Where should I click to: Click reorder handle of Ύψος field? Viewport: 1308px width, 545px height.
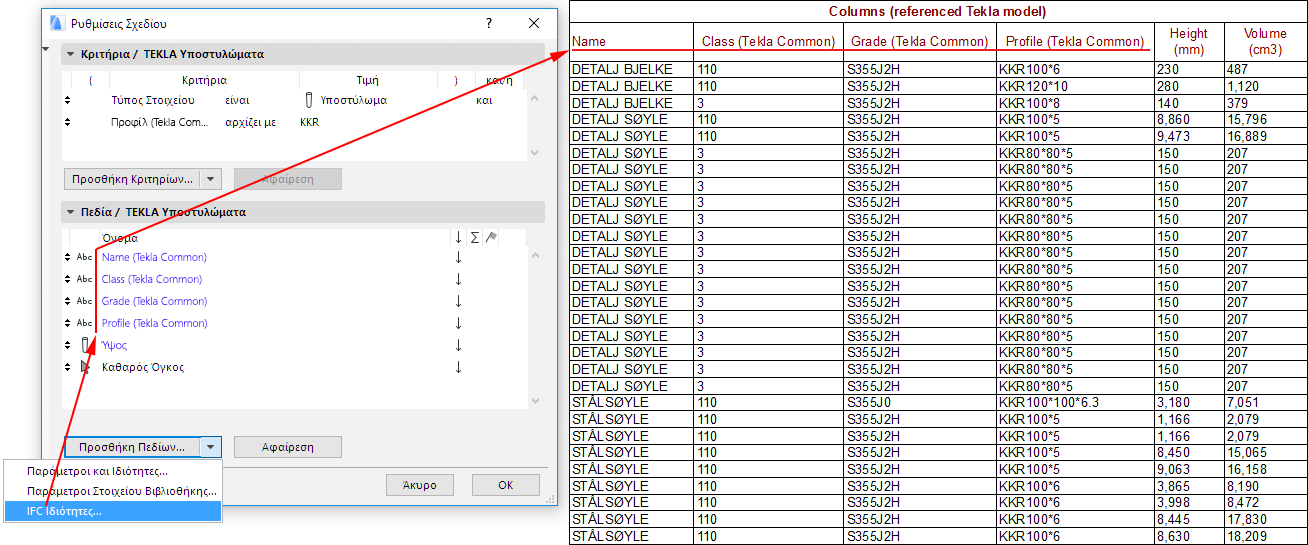coord(67,345)
